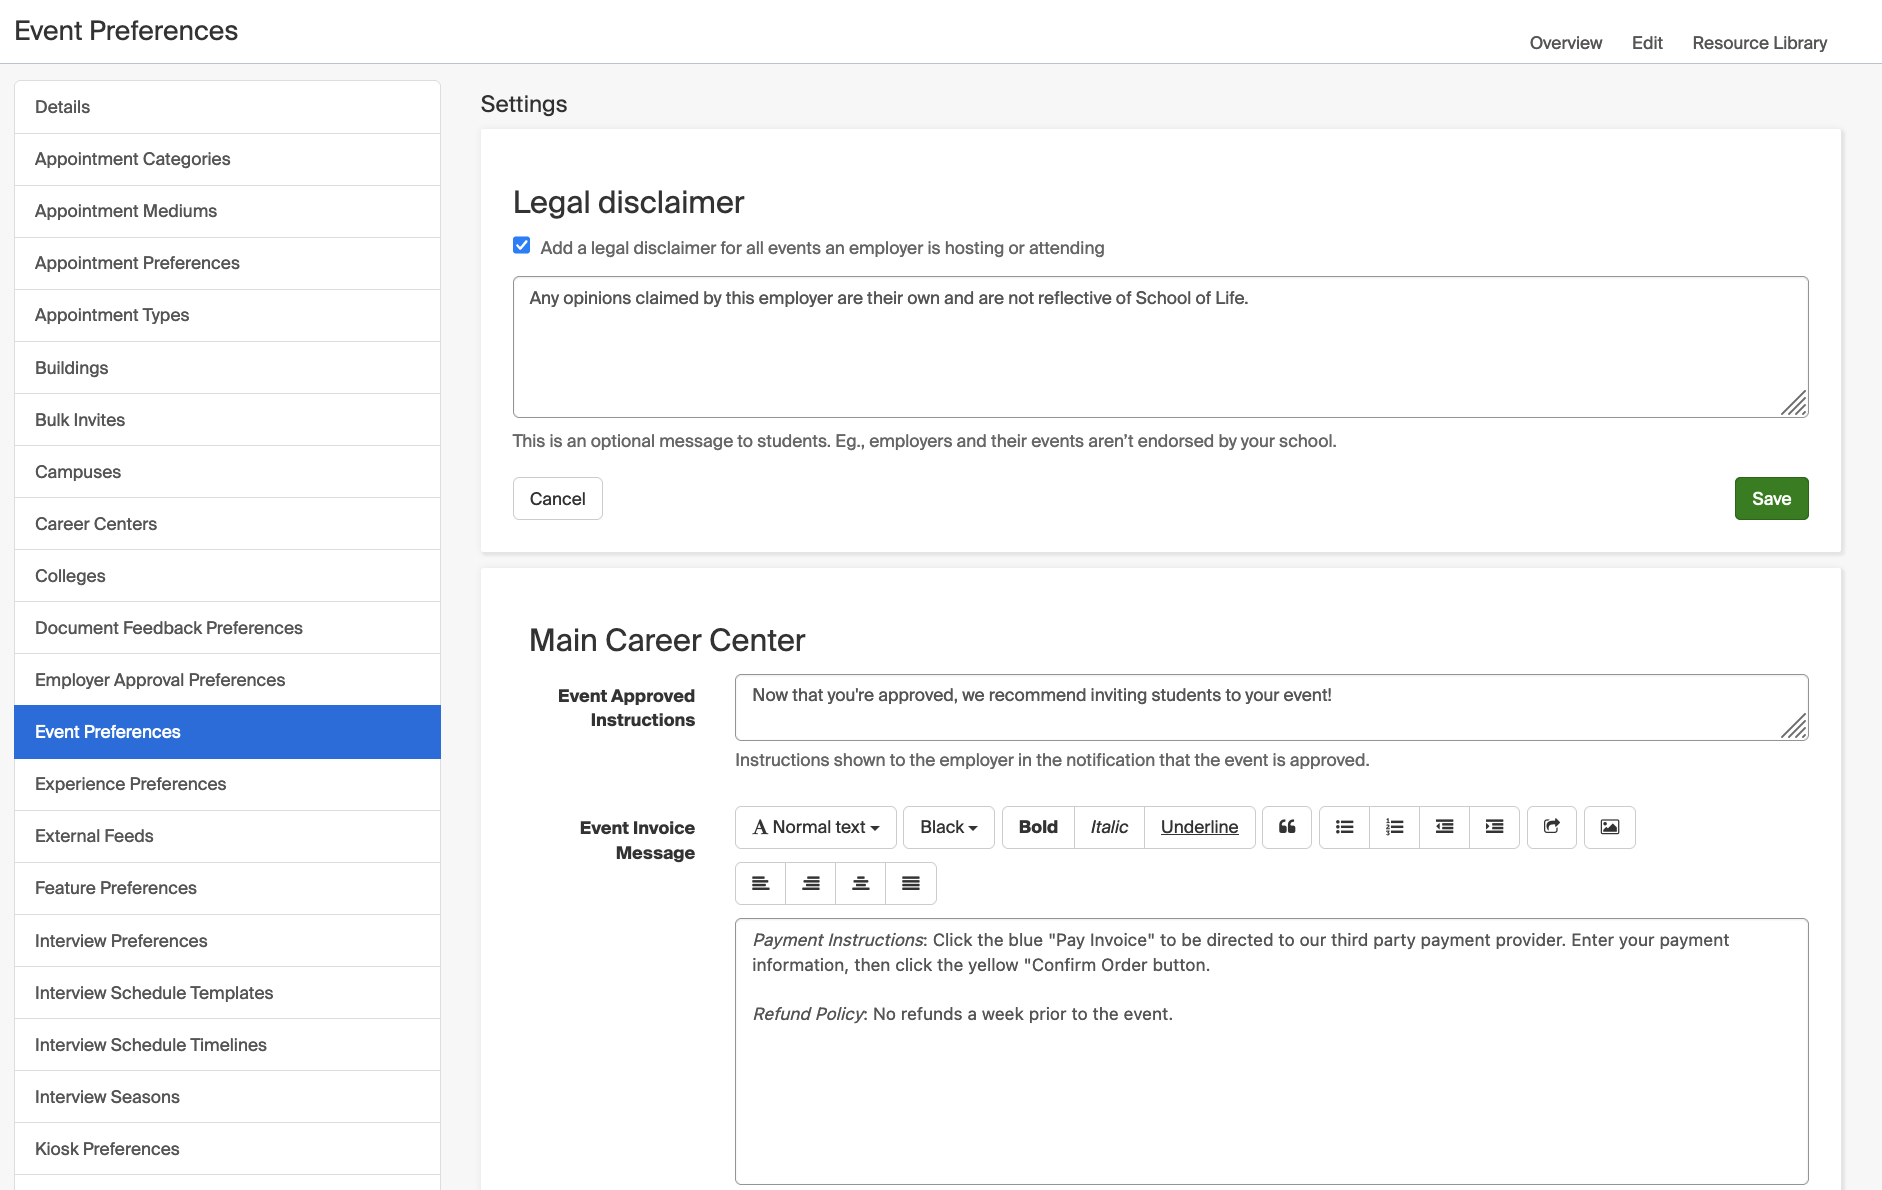The height and width of the screenshot is (1190, 1882).
Task: Toggle Italic formatting
Action: point(1109,827)
